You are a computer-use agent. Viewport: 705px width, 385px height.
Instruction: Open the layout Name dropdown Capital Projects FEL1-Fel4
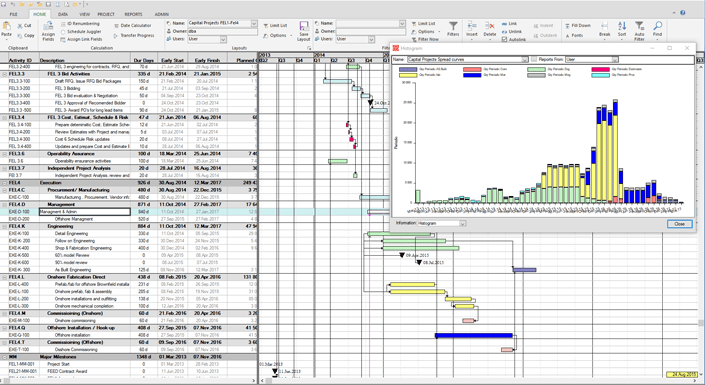click(254, 23)
